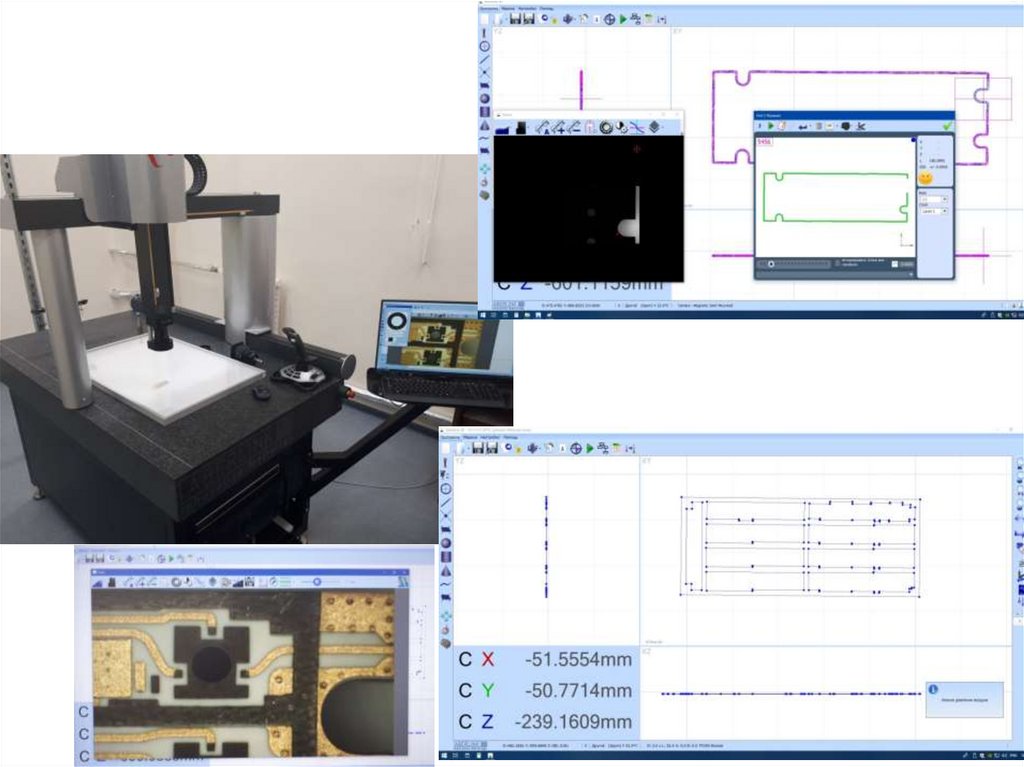This screenshot has width=1024, height=767.
Task: Click Windows Start button below magenta contour window
Action: [x=483, y=315]
